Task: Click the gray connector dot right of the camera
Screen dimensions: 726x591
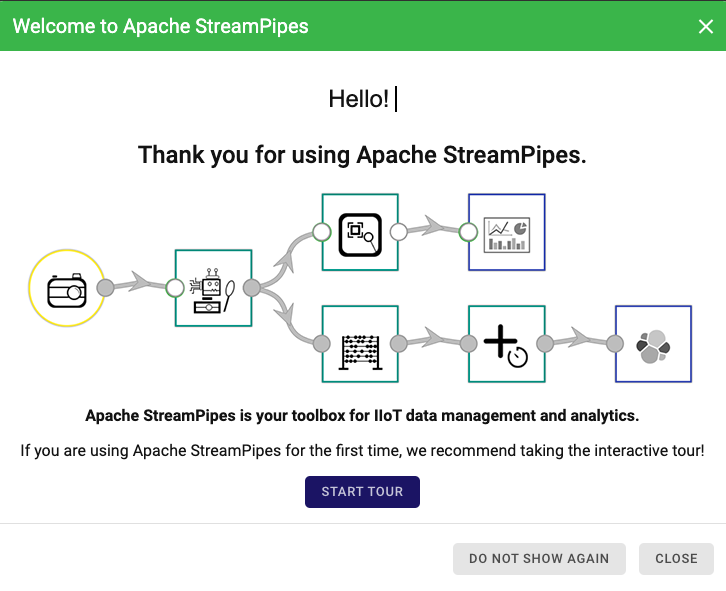Action: click(105, 288)
